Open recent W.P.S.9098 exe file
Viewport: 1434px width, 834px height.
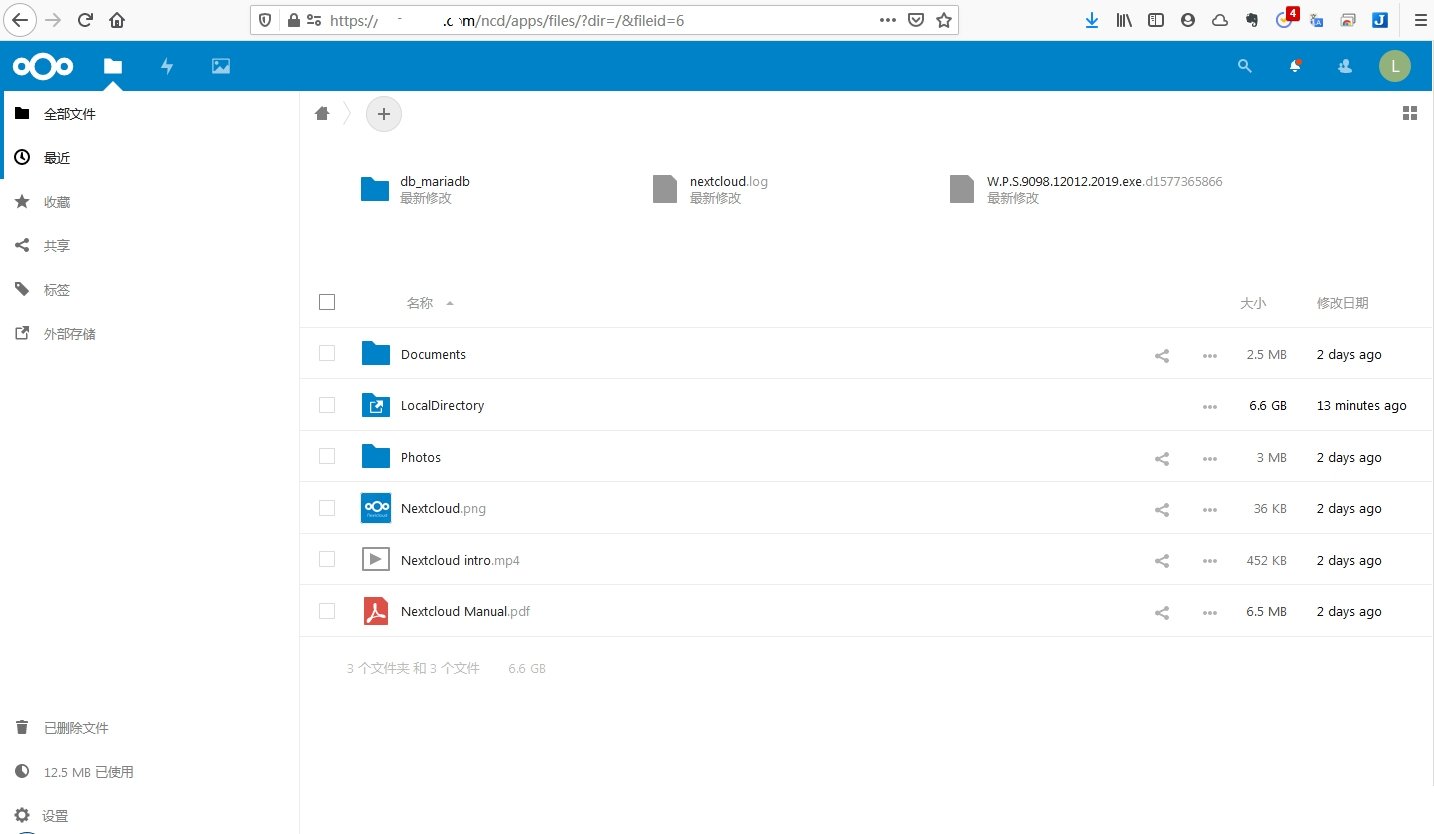tap(1086, 189)
